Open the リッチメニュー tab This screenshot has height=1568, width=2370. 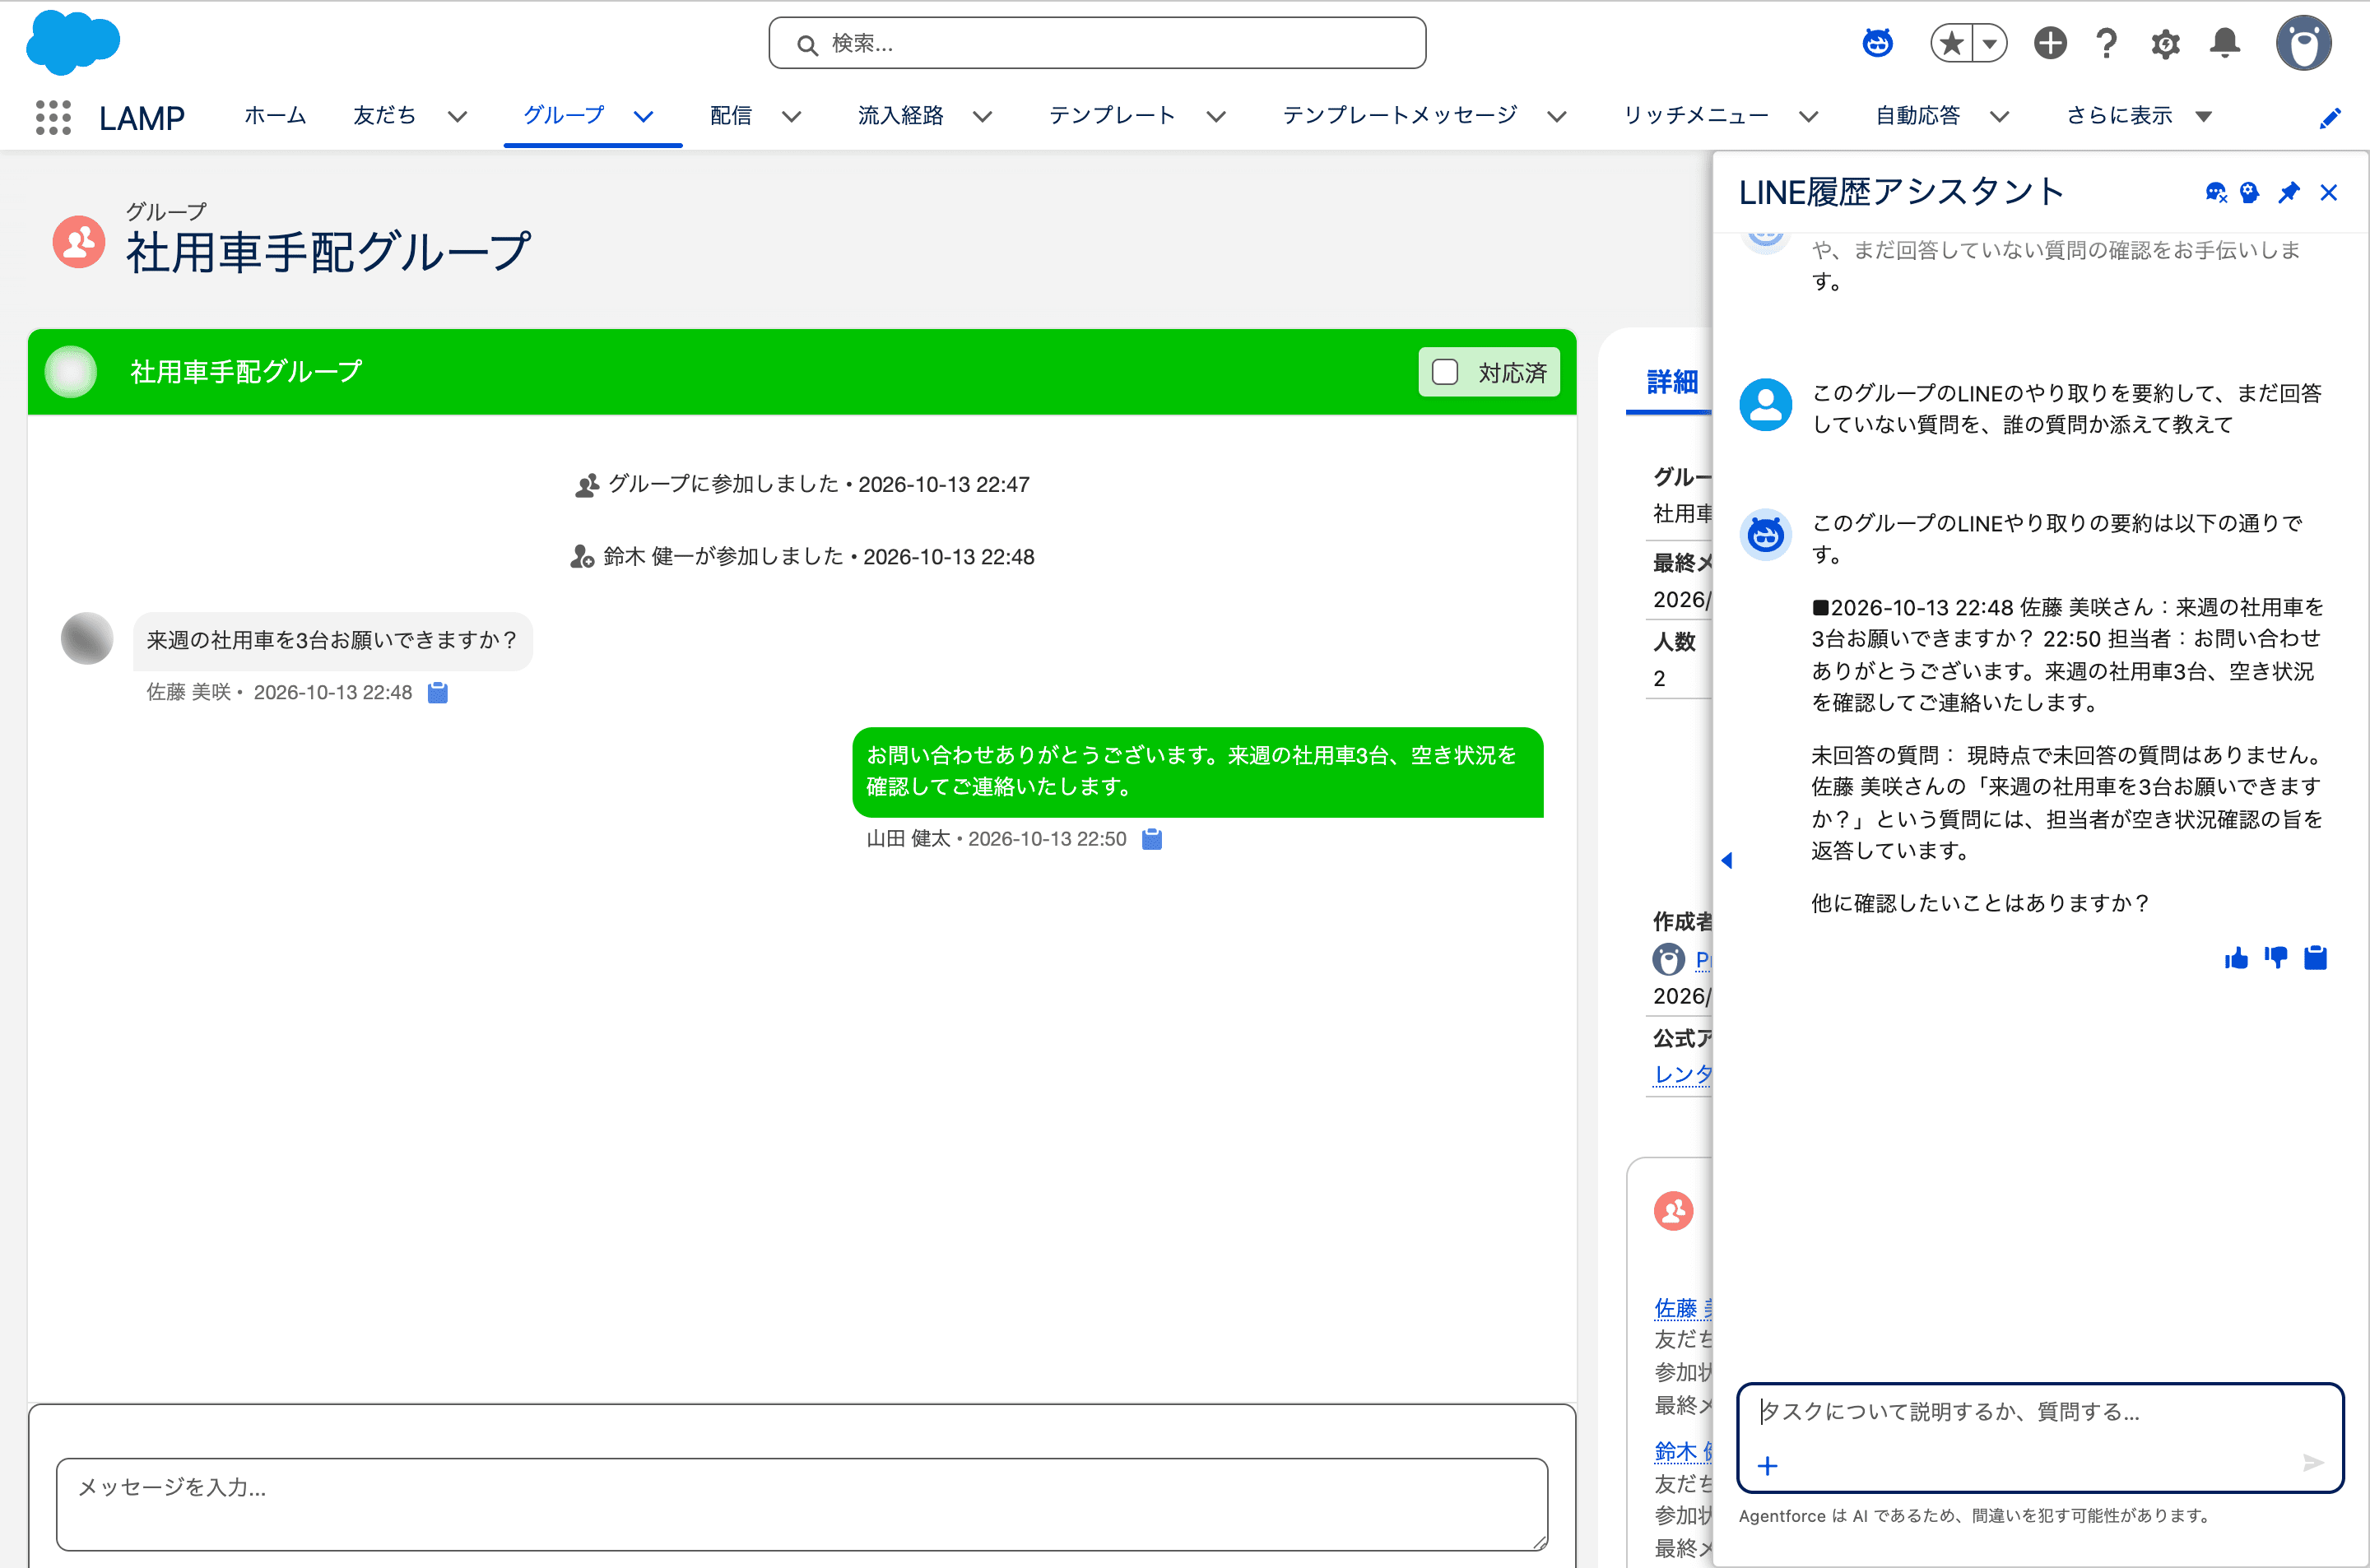click(x=1695, y=116)
